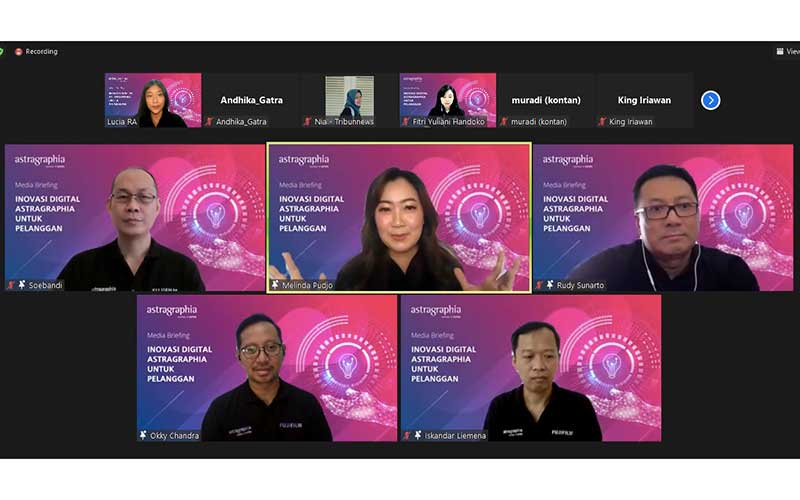Click muted mic icon beside Fitri Yuliani Handoko
The image size is (800, 500).
point(406,121)
